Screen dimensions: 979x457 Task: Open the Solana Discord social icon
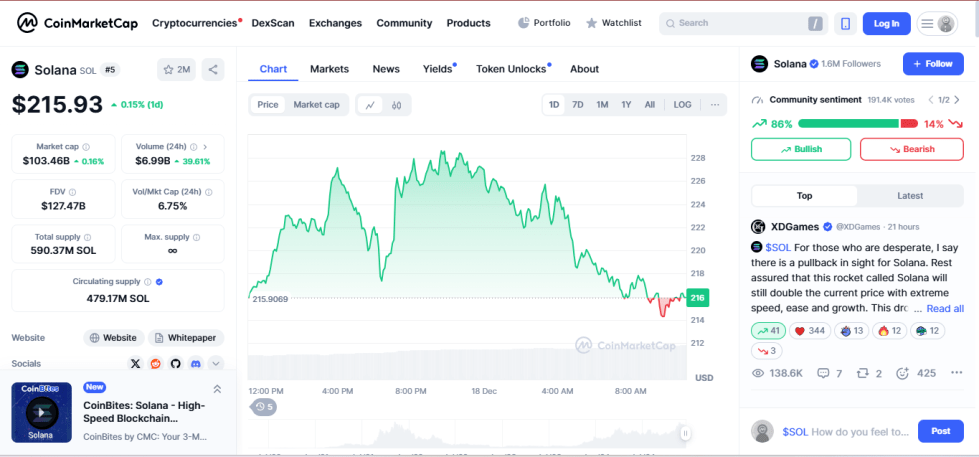click(195, 364)
